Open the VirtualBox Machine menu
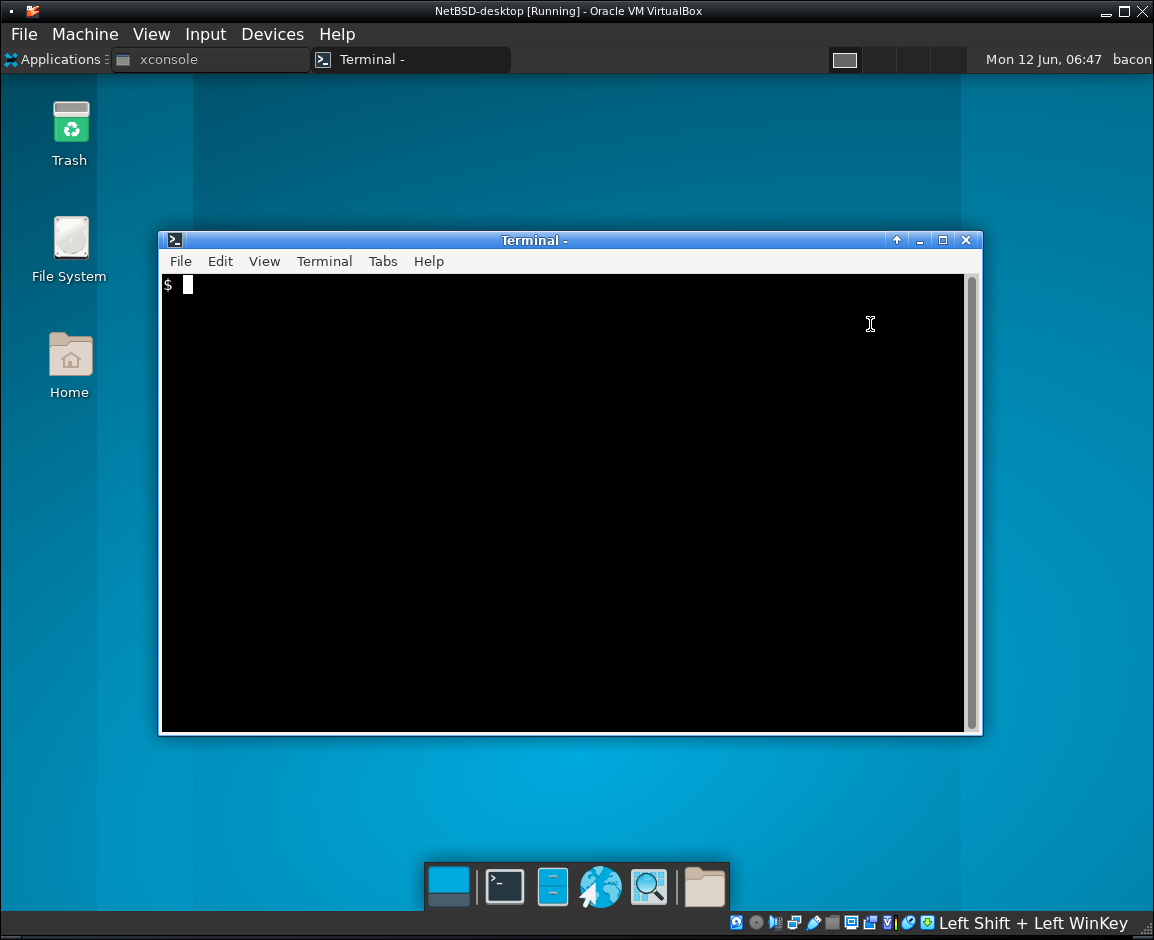Screen dimensions: 1154x940 click(85, 34)
